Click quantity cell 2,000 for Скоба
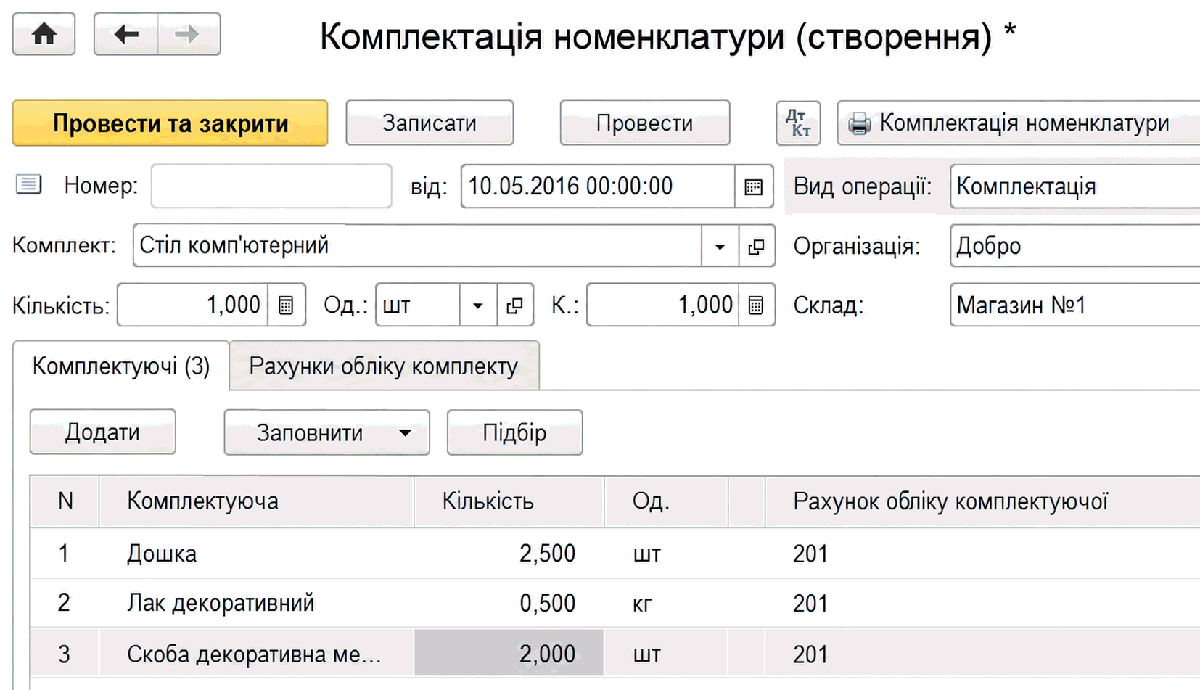1200x690 pixels. click(x=509, y=654)
